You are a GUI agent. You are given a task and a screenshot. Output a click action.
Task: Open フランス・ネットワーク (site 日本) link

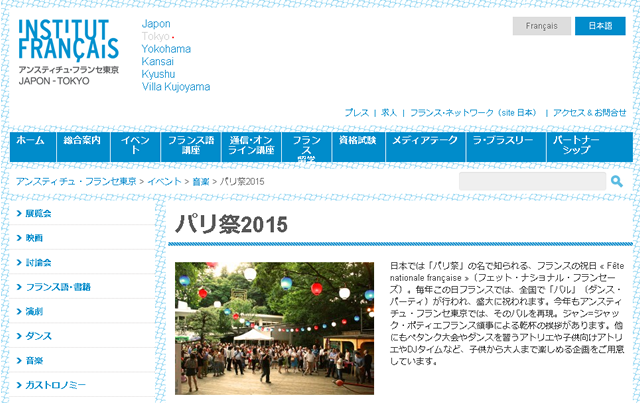point(475,113)
